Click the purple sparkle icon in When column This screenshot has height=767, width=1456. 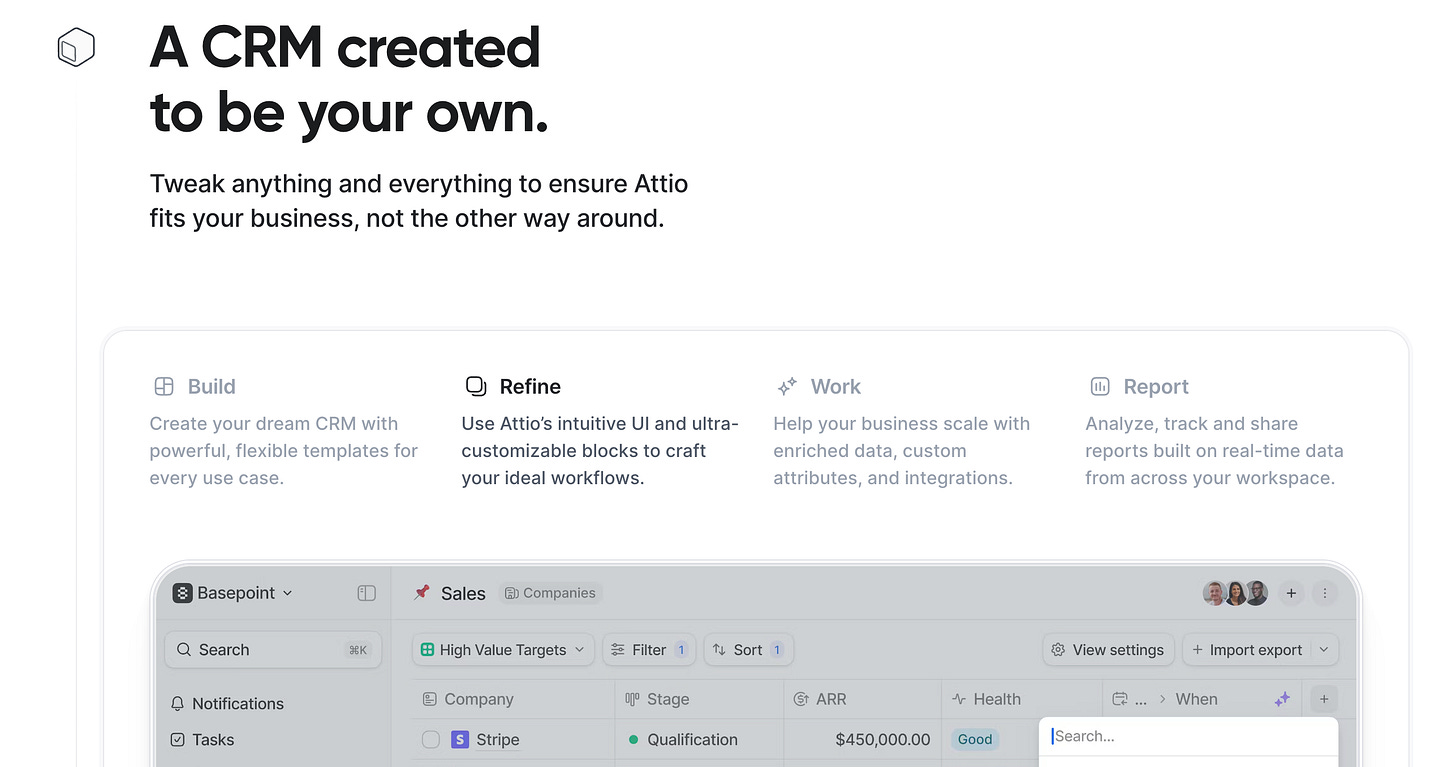(1282, 700)
